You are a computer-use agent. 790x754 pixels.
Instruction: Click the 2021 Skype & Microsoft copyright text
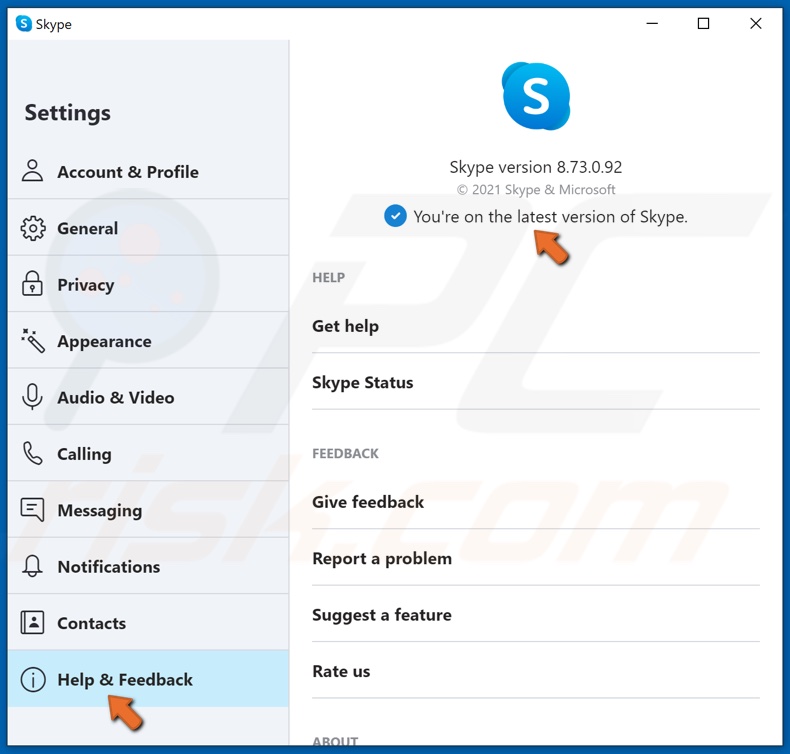[536, 190]
